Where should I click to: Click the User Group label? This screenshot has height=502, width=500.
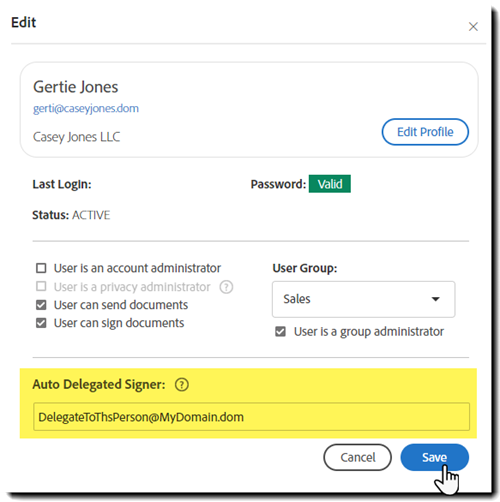305,268
